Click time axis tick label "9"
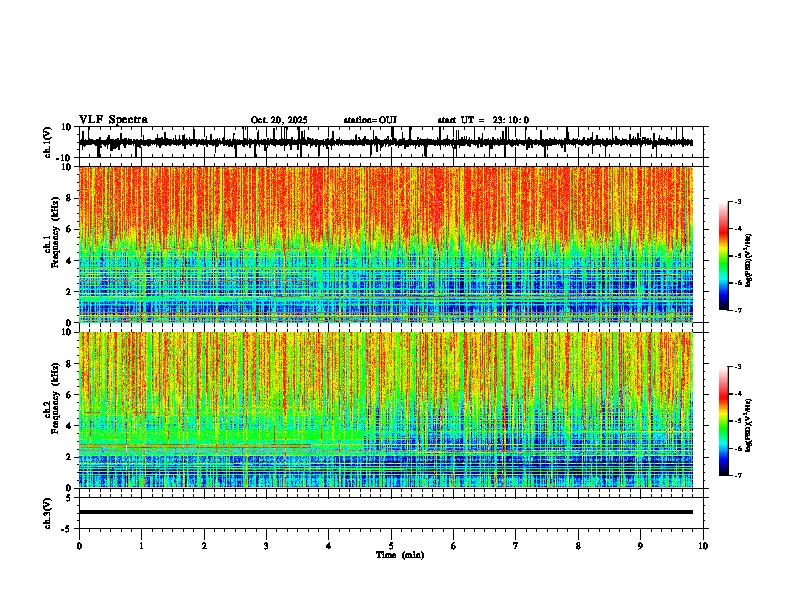The image size is (792, 612). click(x=640, y=546)
